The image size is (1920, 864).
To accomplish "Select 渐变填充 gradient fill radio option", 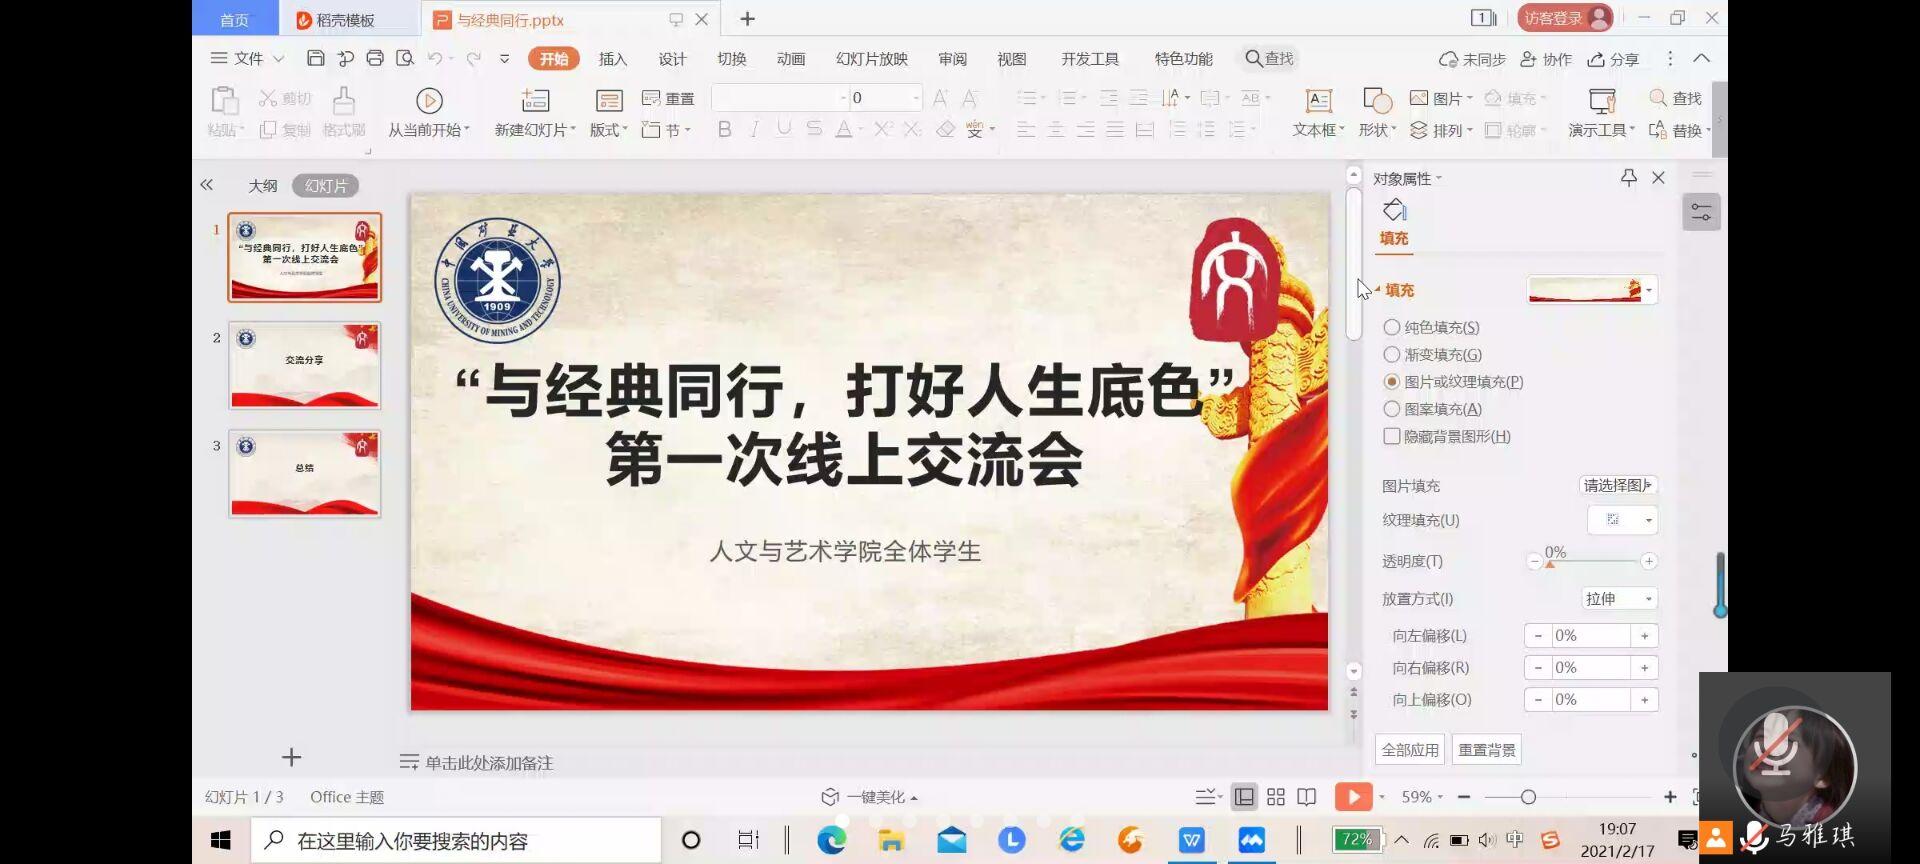I will pos(1391,354).
